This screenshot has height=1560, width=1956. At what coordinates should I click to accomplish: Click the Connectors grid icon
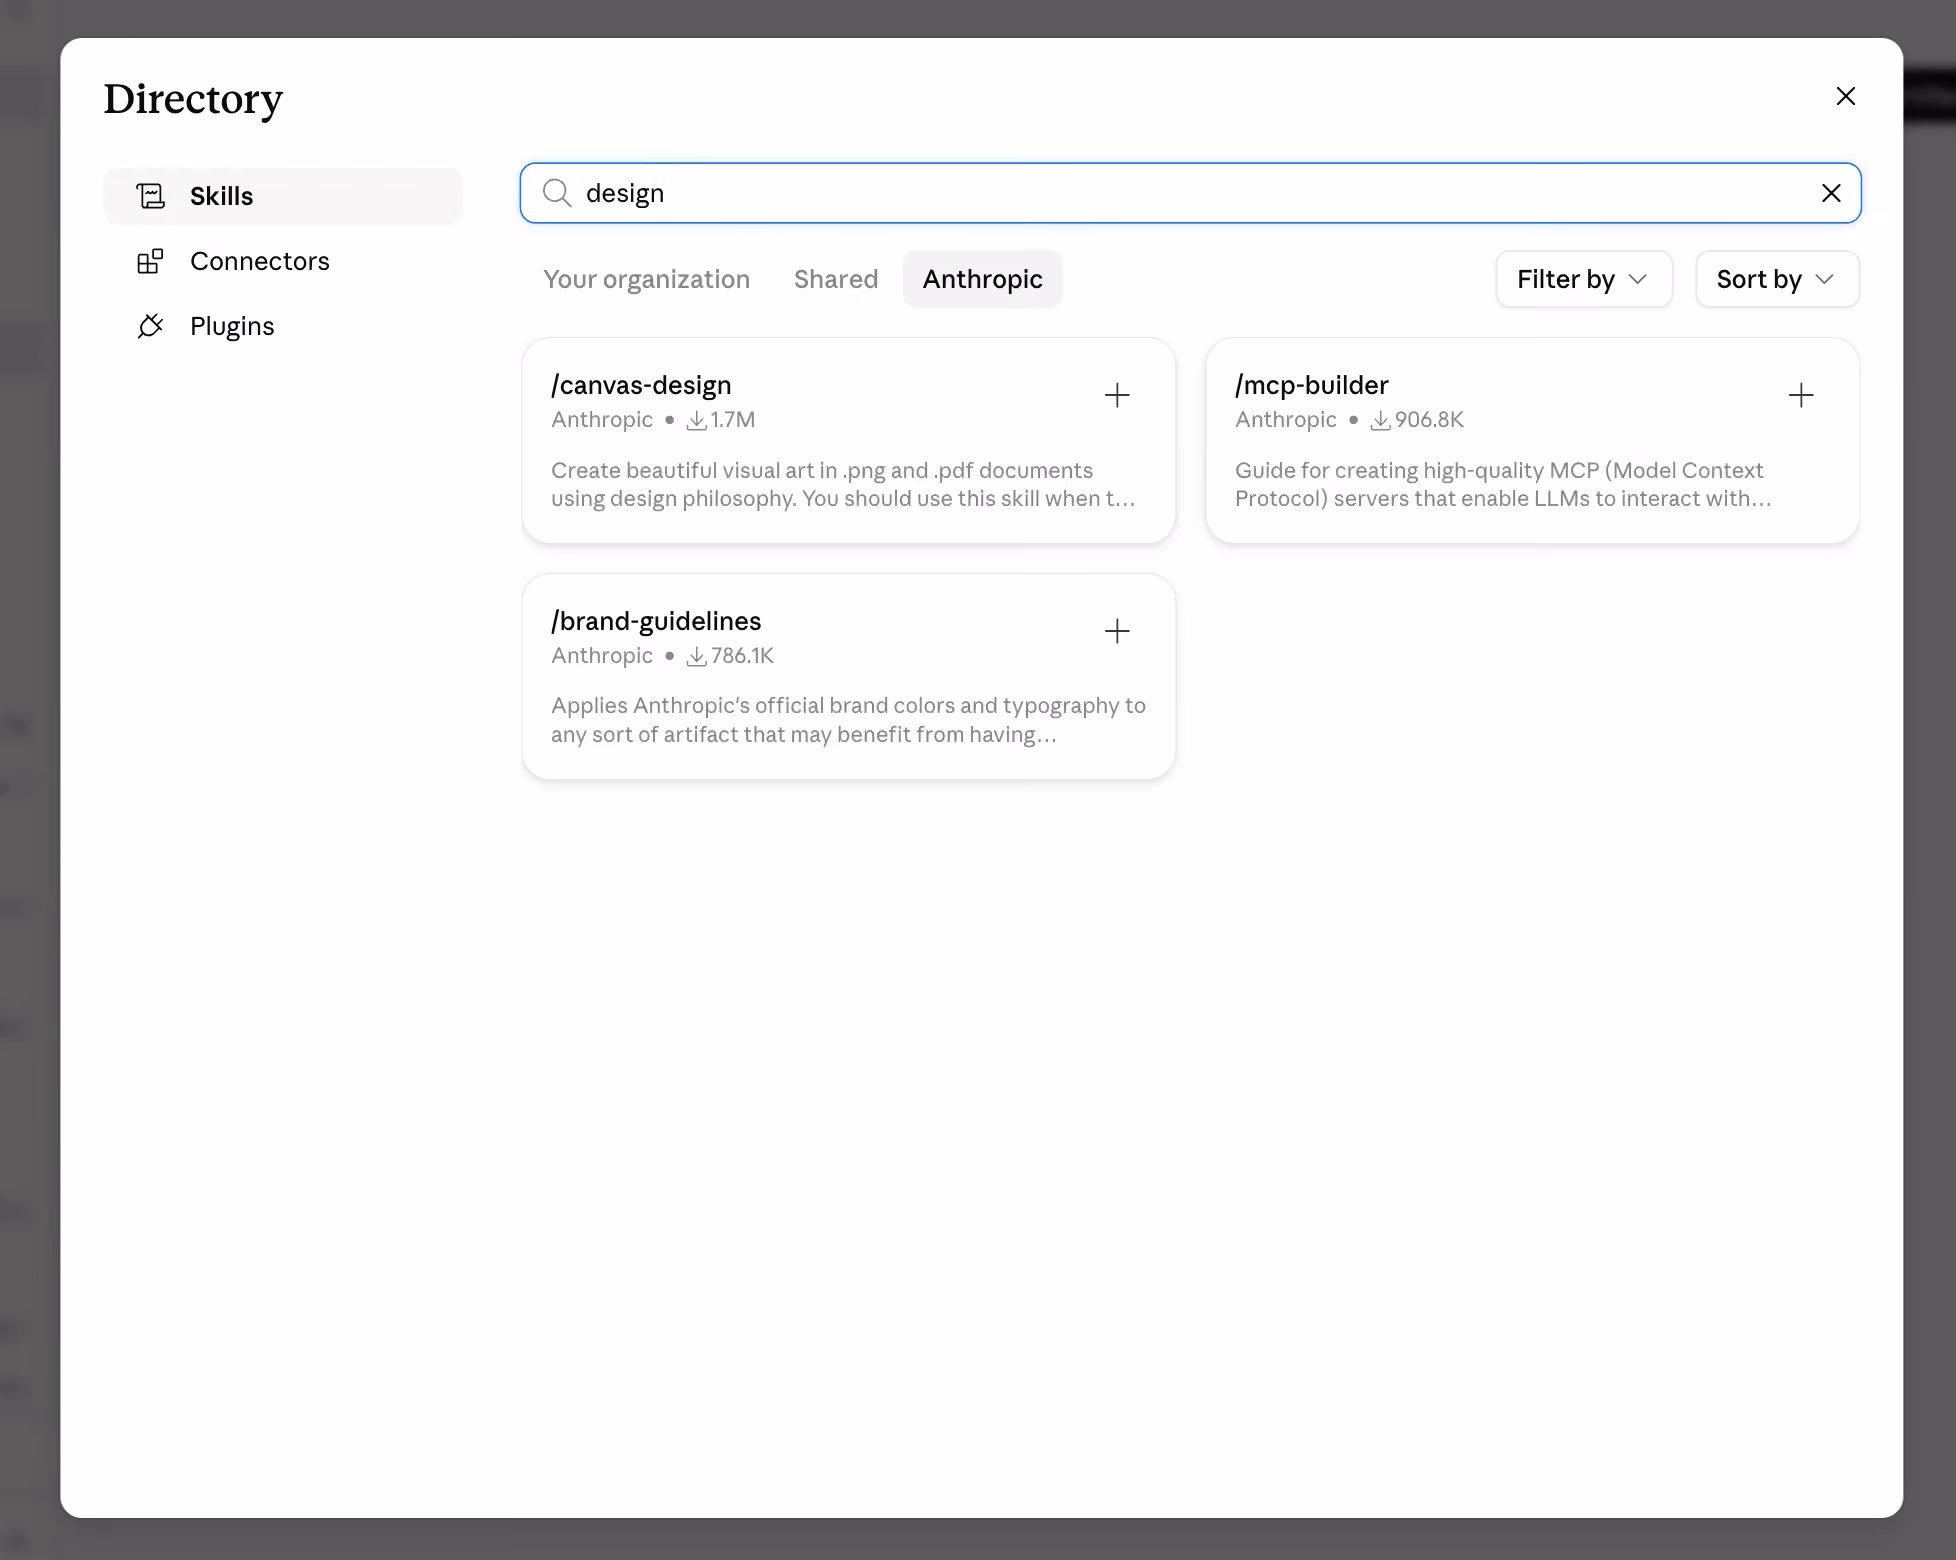tap(150, 261)
